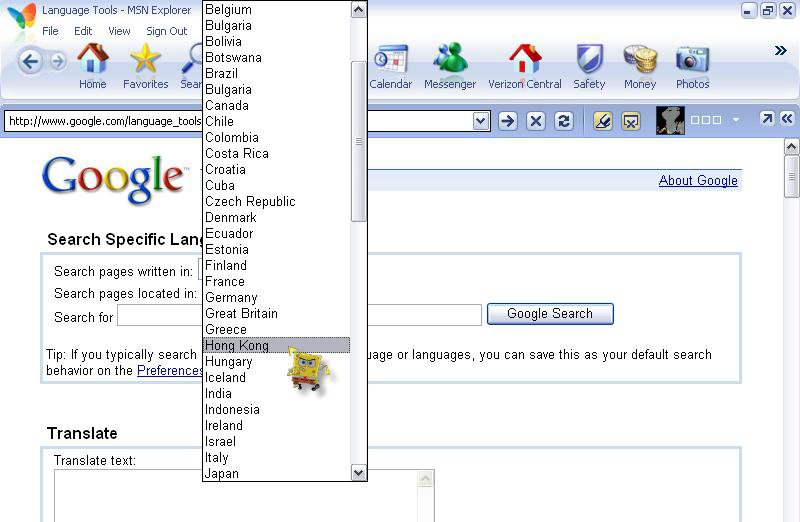Open Verizon Central house icon
Screen dimensions: 800x522
(525, 66)
